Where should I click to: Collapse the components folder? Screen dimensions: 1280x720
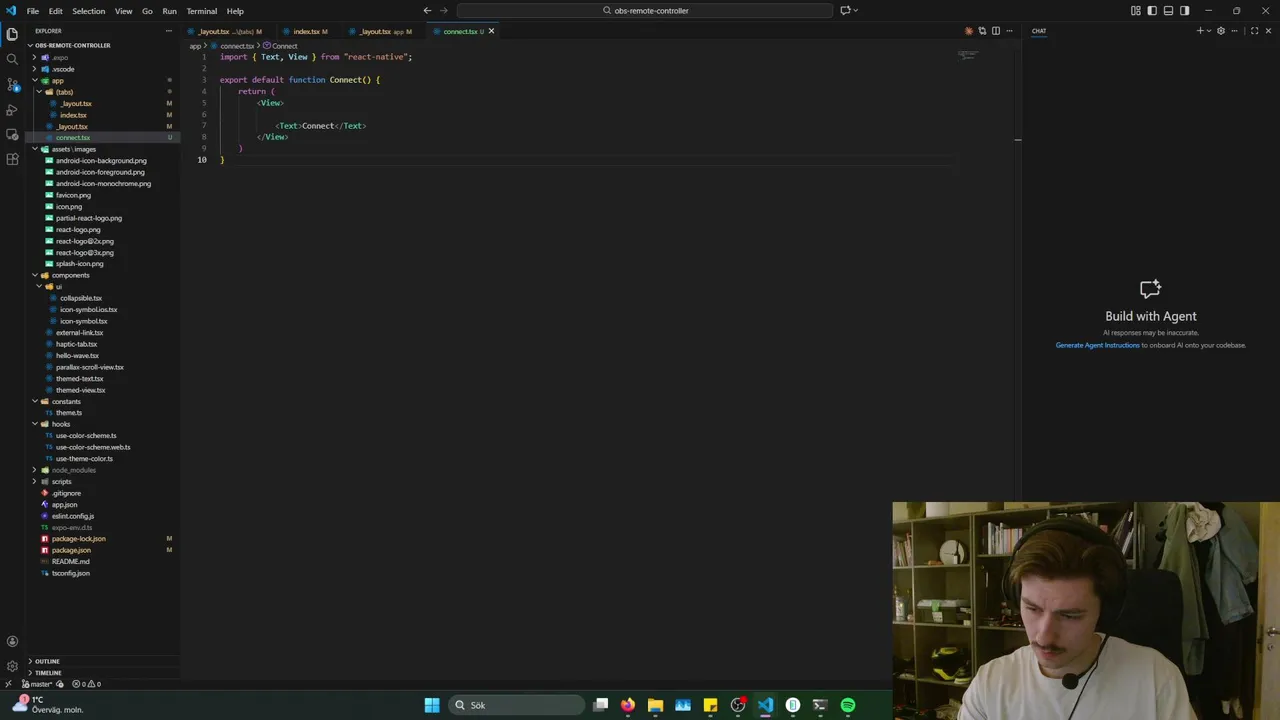click(70, 275)
